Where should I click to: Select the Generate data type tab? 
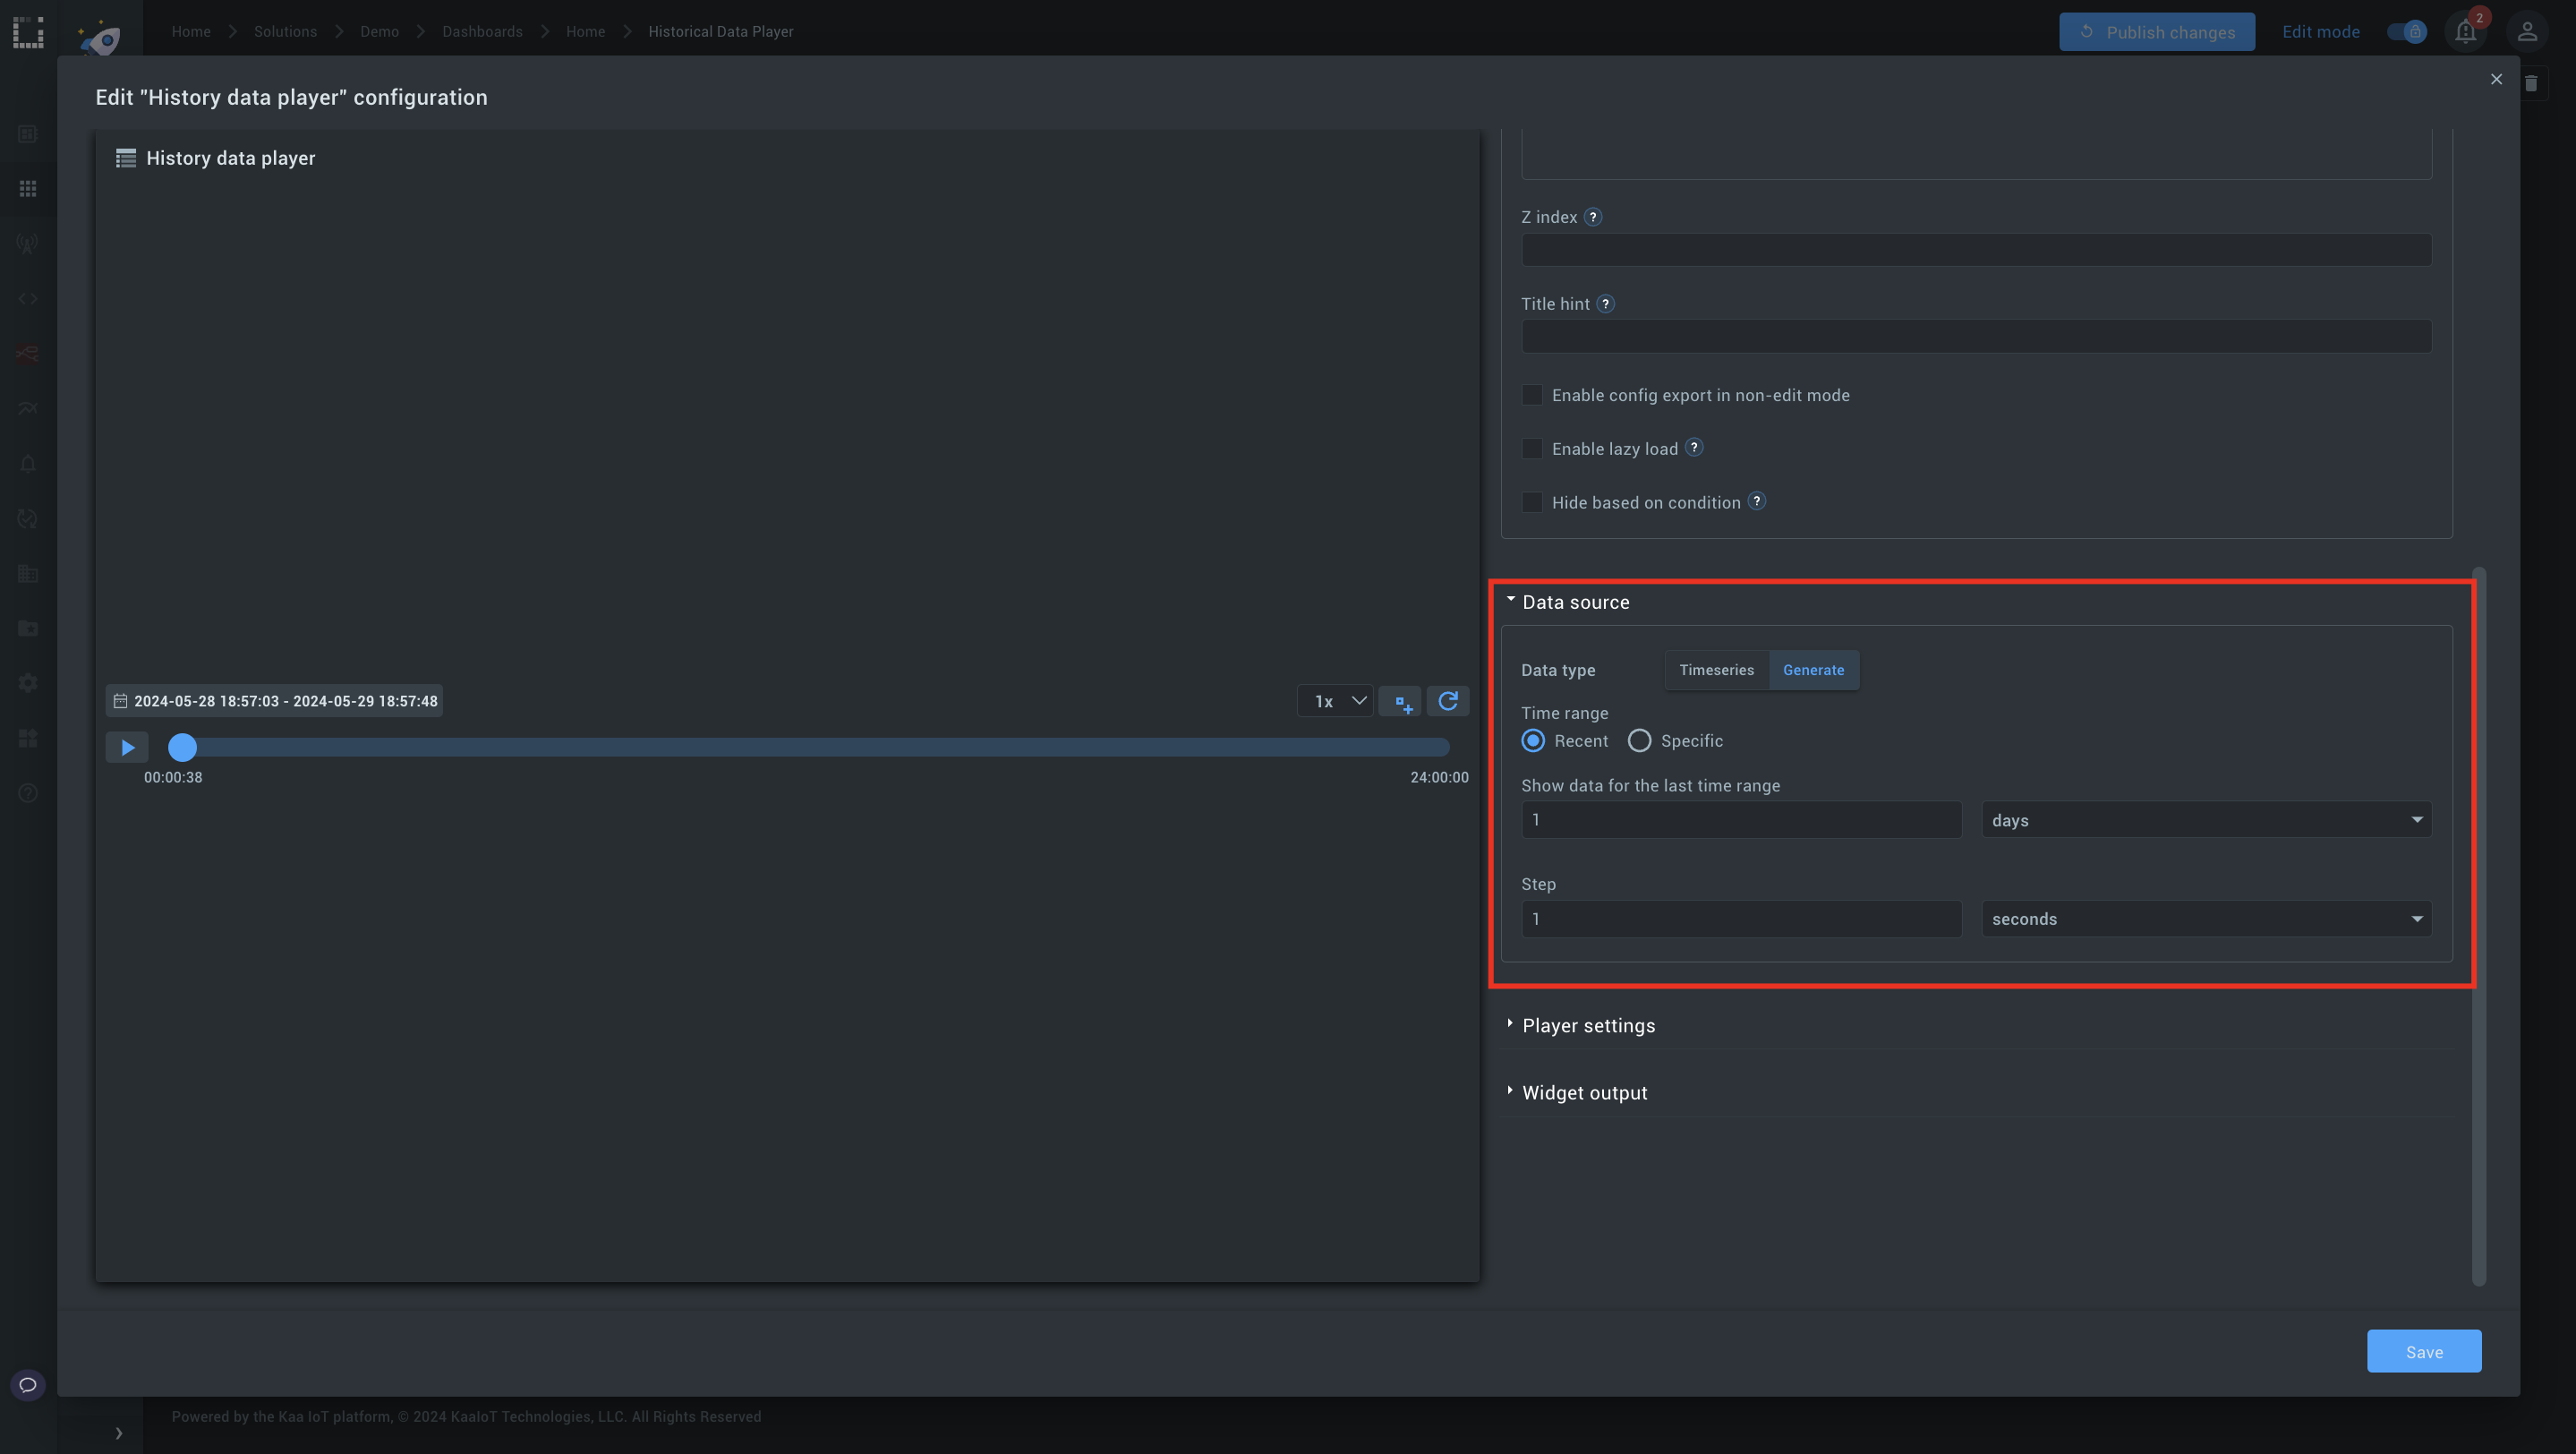pos(1813,670)
